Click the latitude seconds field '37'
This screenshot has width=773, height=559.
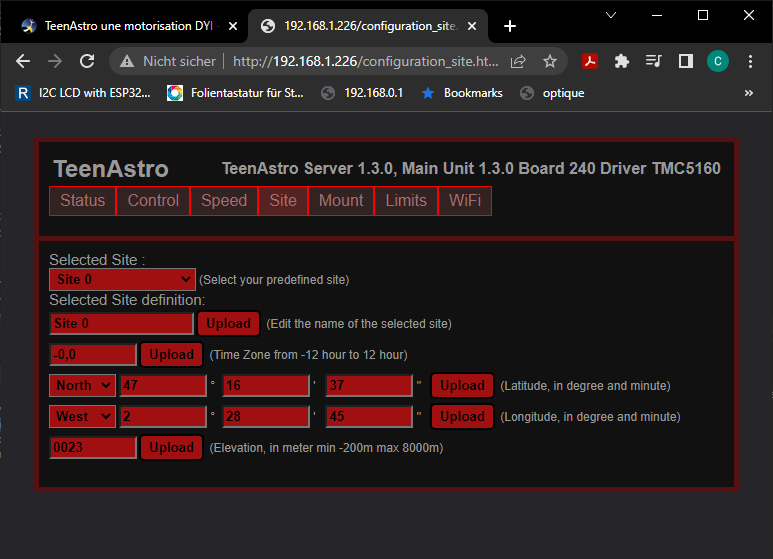(x=369, y=385)
